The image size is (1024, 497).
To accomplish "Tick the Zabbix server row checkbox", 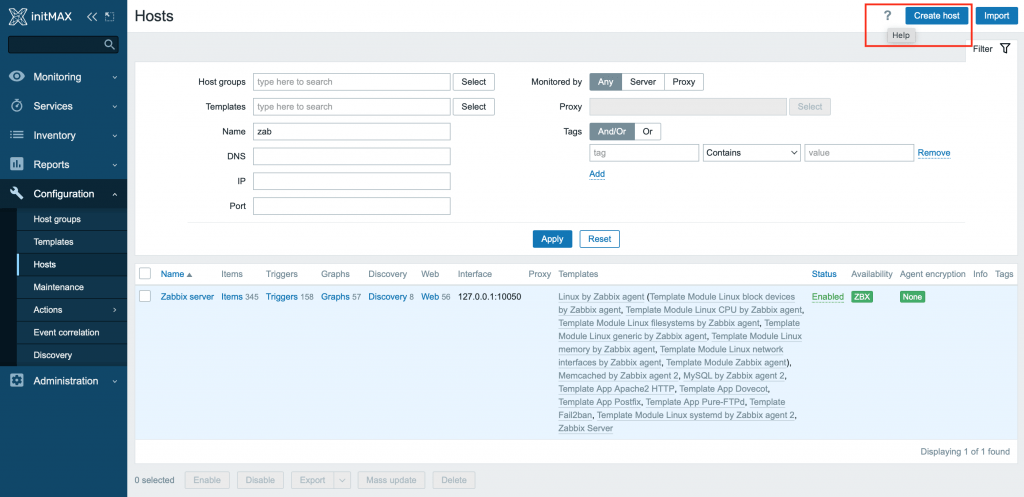I will pos(145,297).
